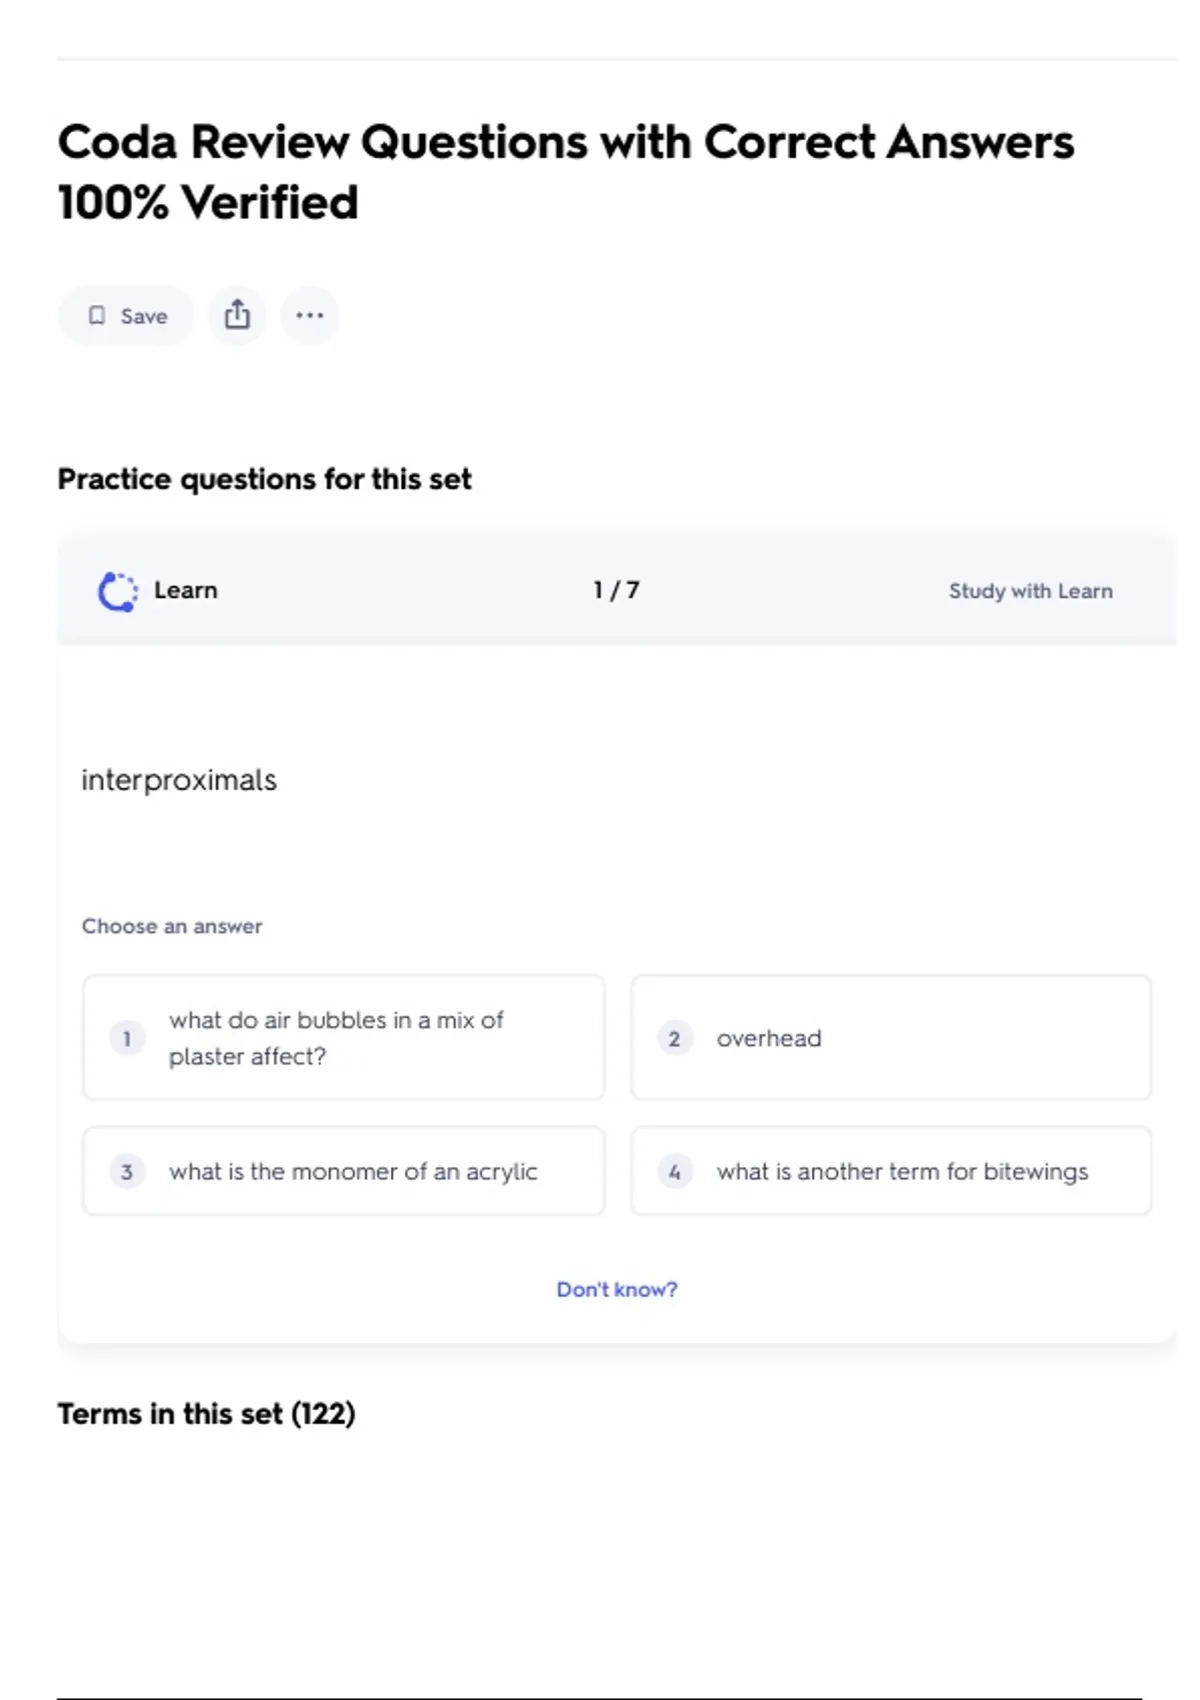The image size is (1200, 1700).
Task: Choose the 'overhead' answer option
Action: click(890, 1037)
